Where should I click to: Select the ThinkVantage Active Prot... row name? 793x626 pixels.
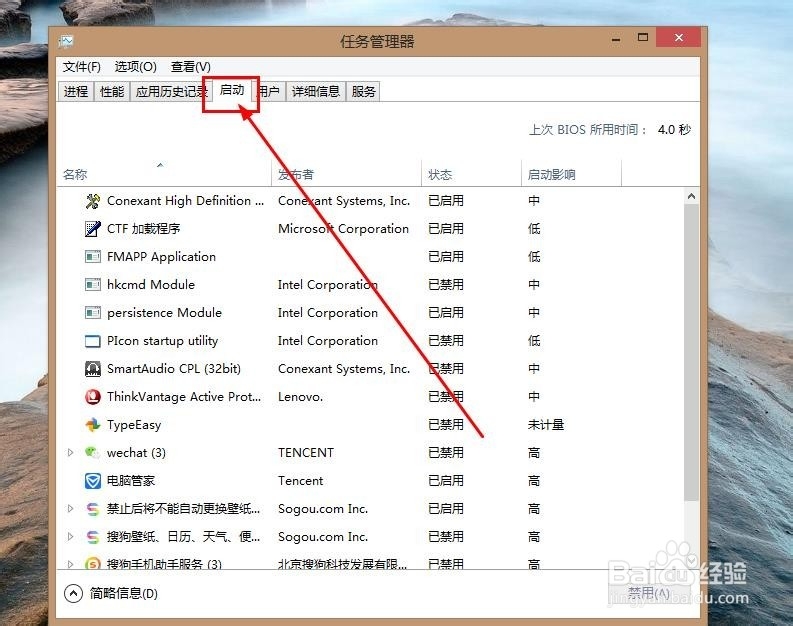(184, 397)
